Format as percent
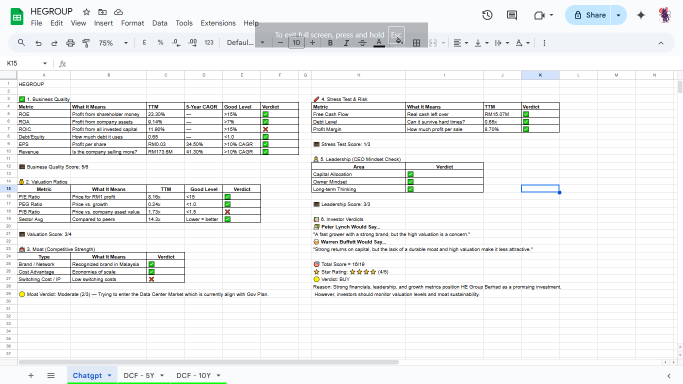The height and width of the screenshot is (384, 683). click(x=160, y=43)
